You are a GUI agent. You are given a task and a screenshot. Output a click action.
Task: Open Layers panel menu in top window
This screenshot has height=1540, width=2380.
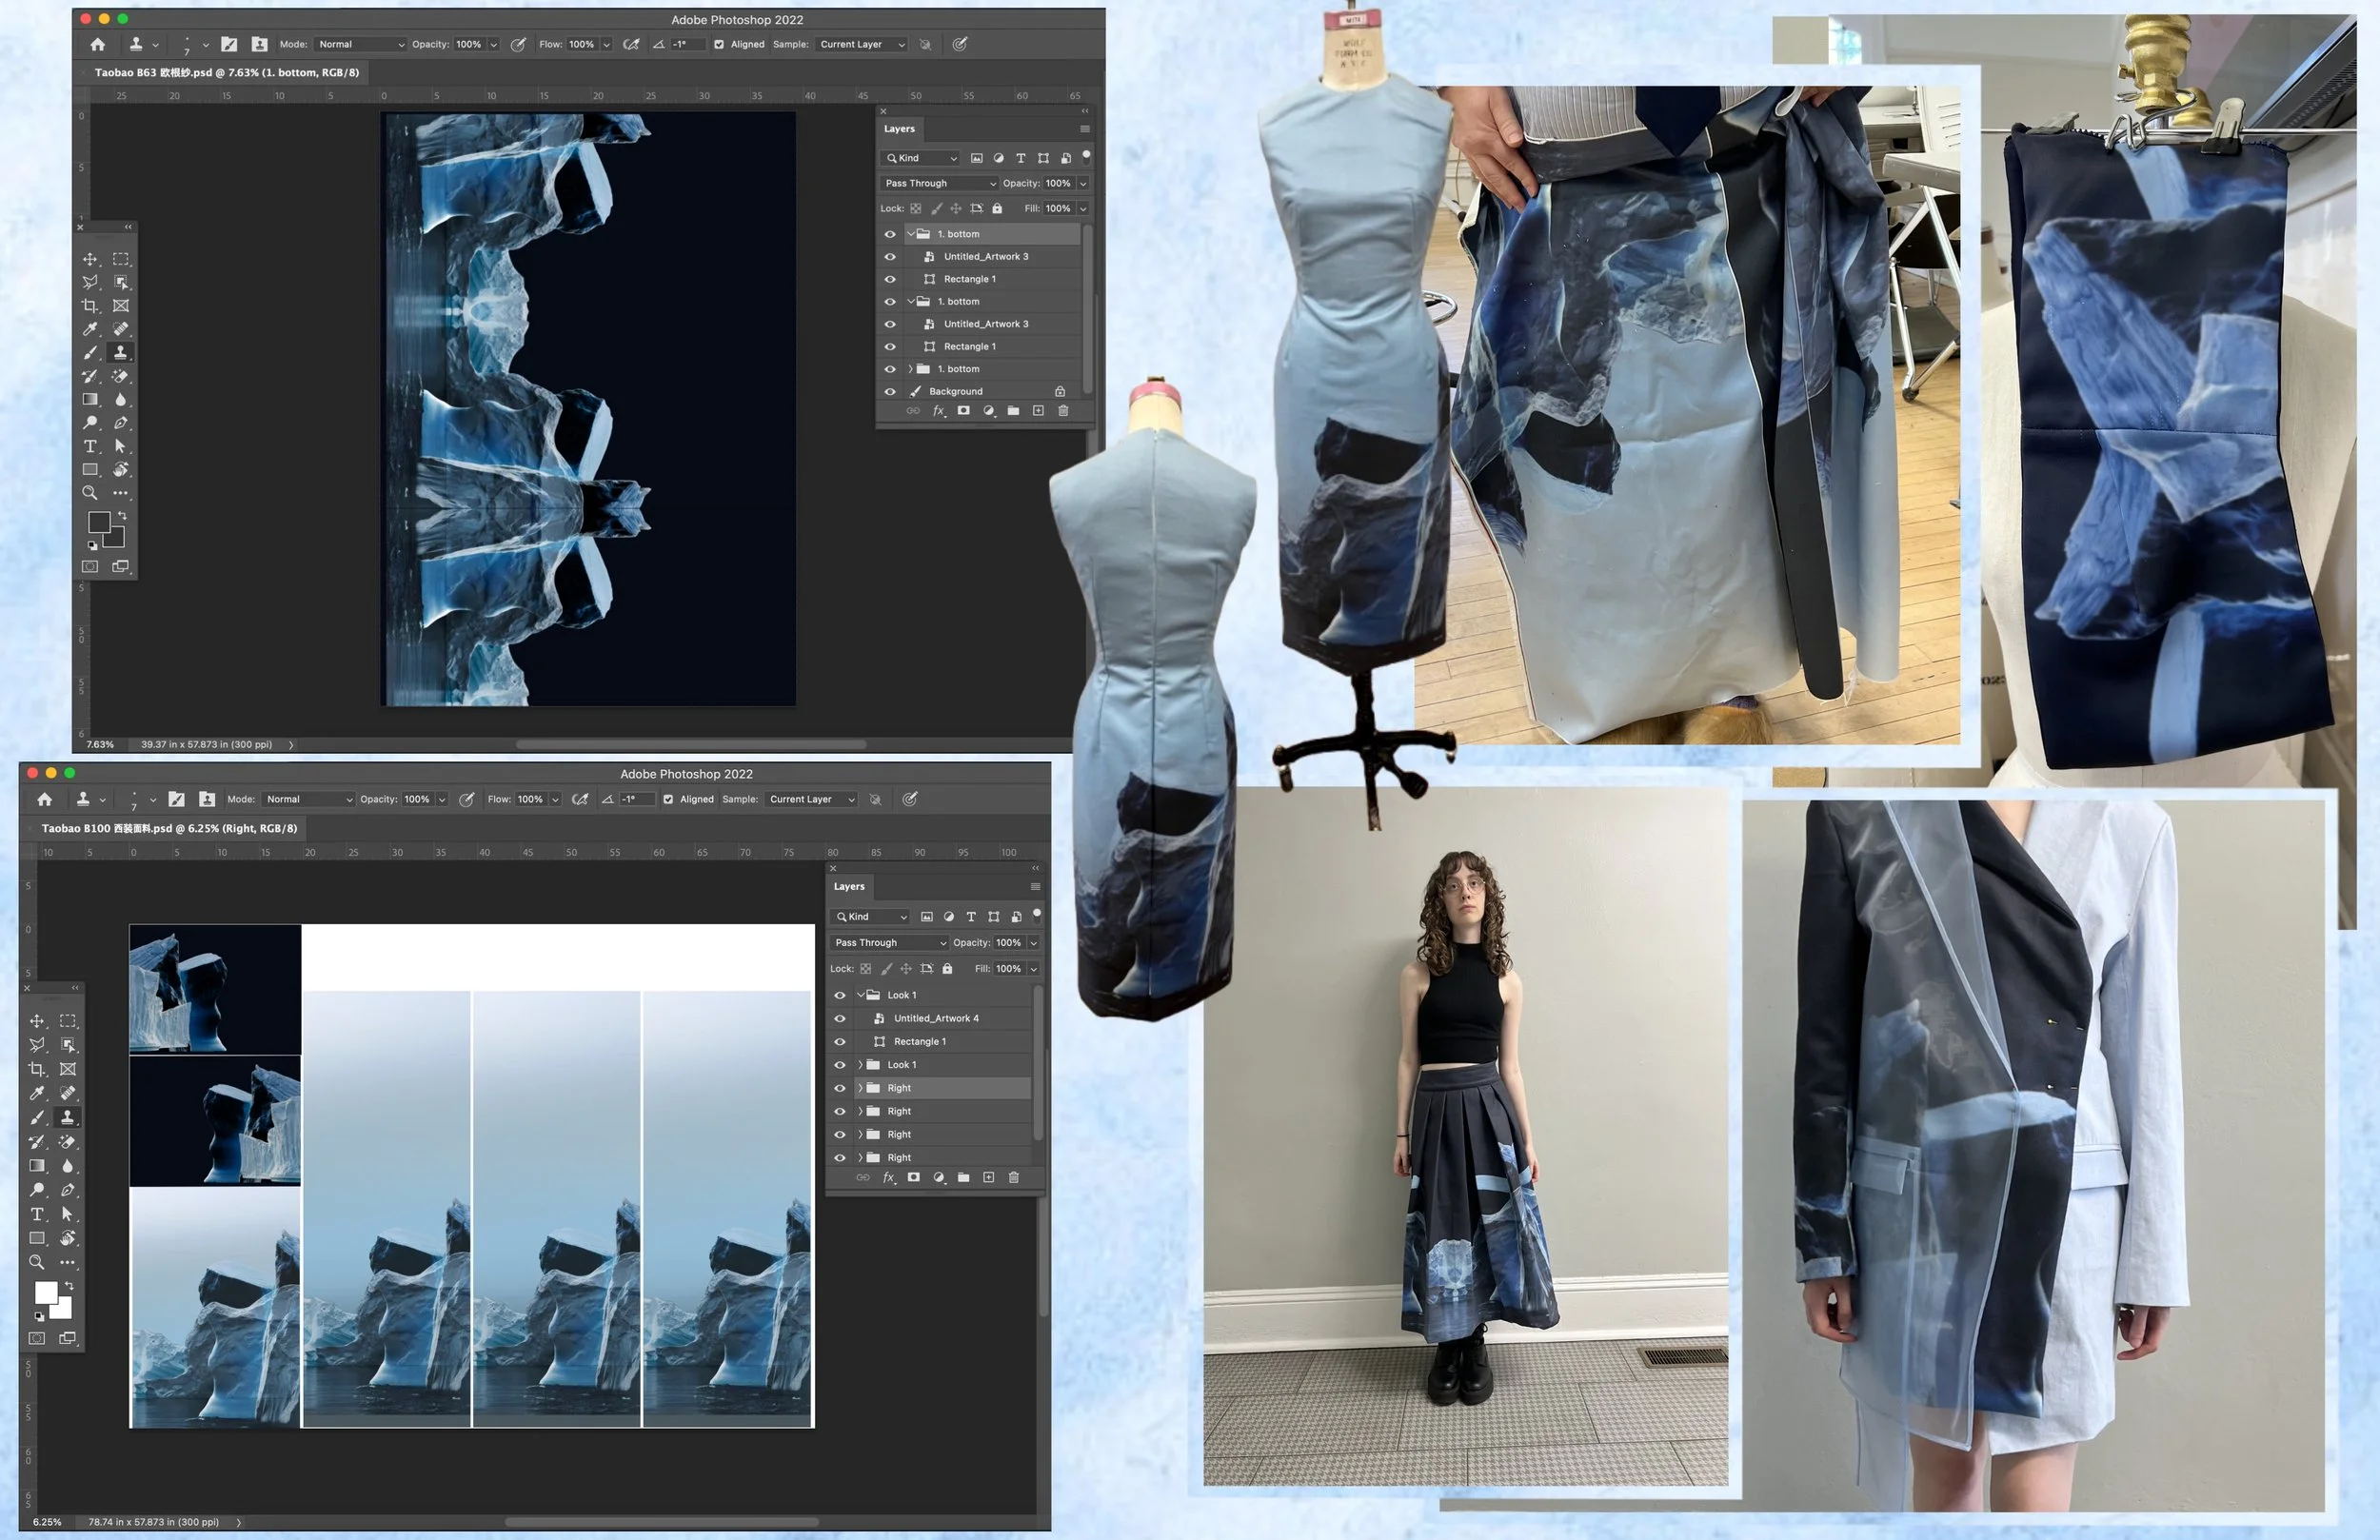pos(1084,129)
